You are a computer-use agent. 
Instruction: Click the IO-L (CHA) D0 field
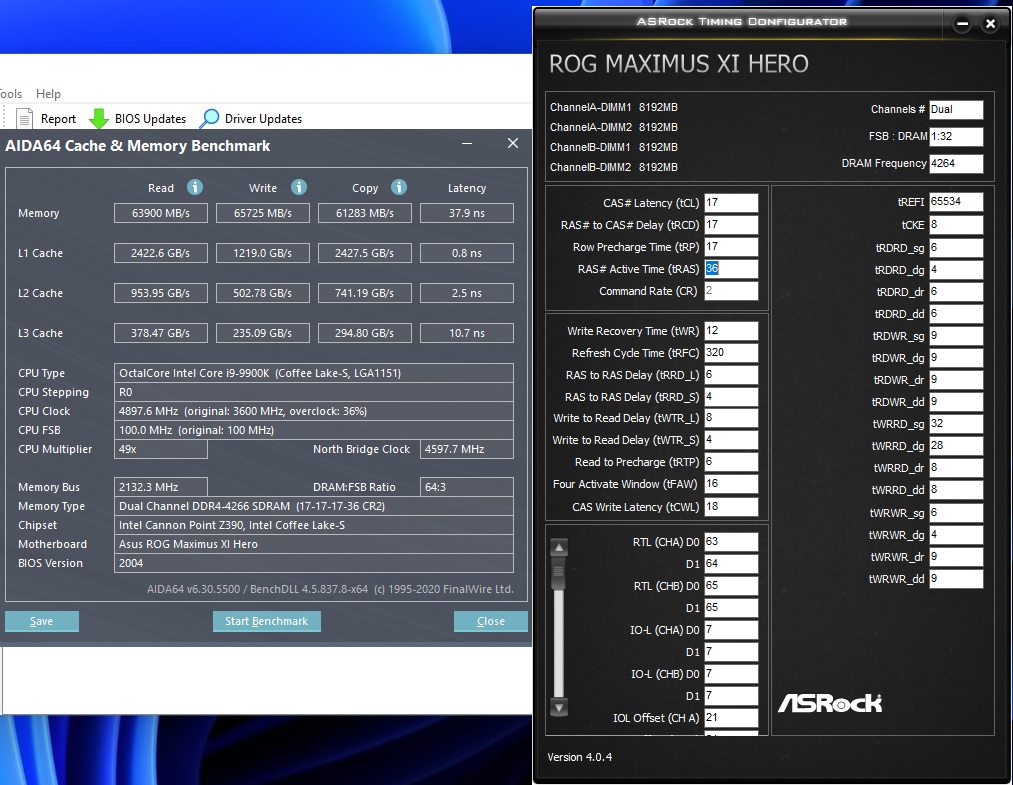[731, 629]
